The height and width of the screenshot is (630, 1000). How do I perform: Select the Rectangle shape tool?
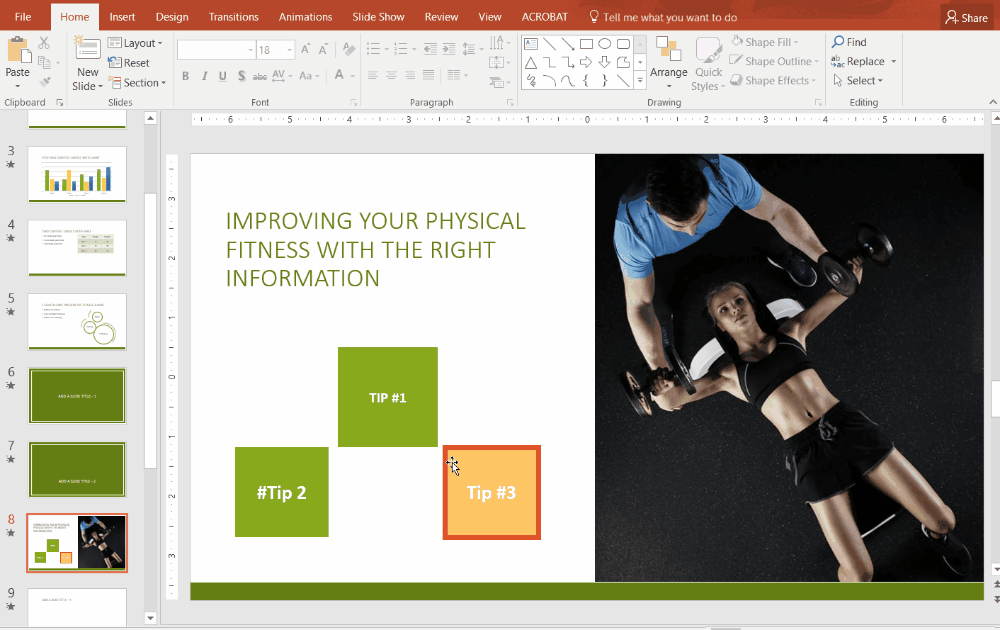click(586, 43)
